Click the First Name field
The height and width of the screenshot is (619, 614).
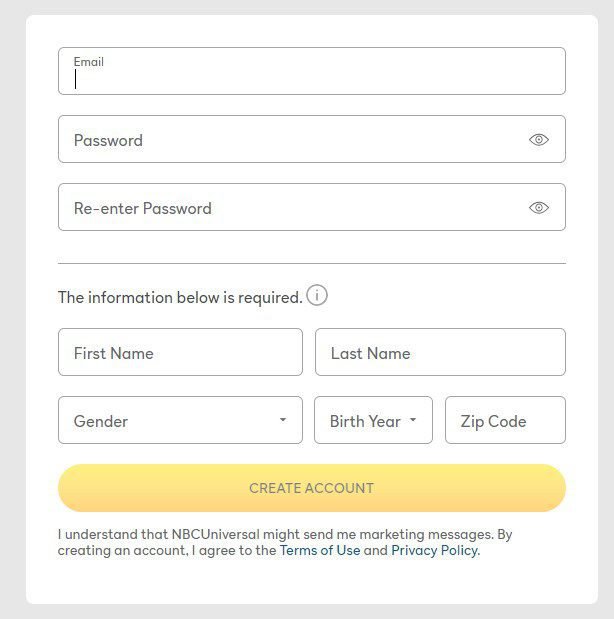click(x=180, y=353)
